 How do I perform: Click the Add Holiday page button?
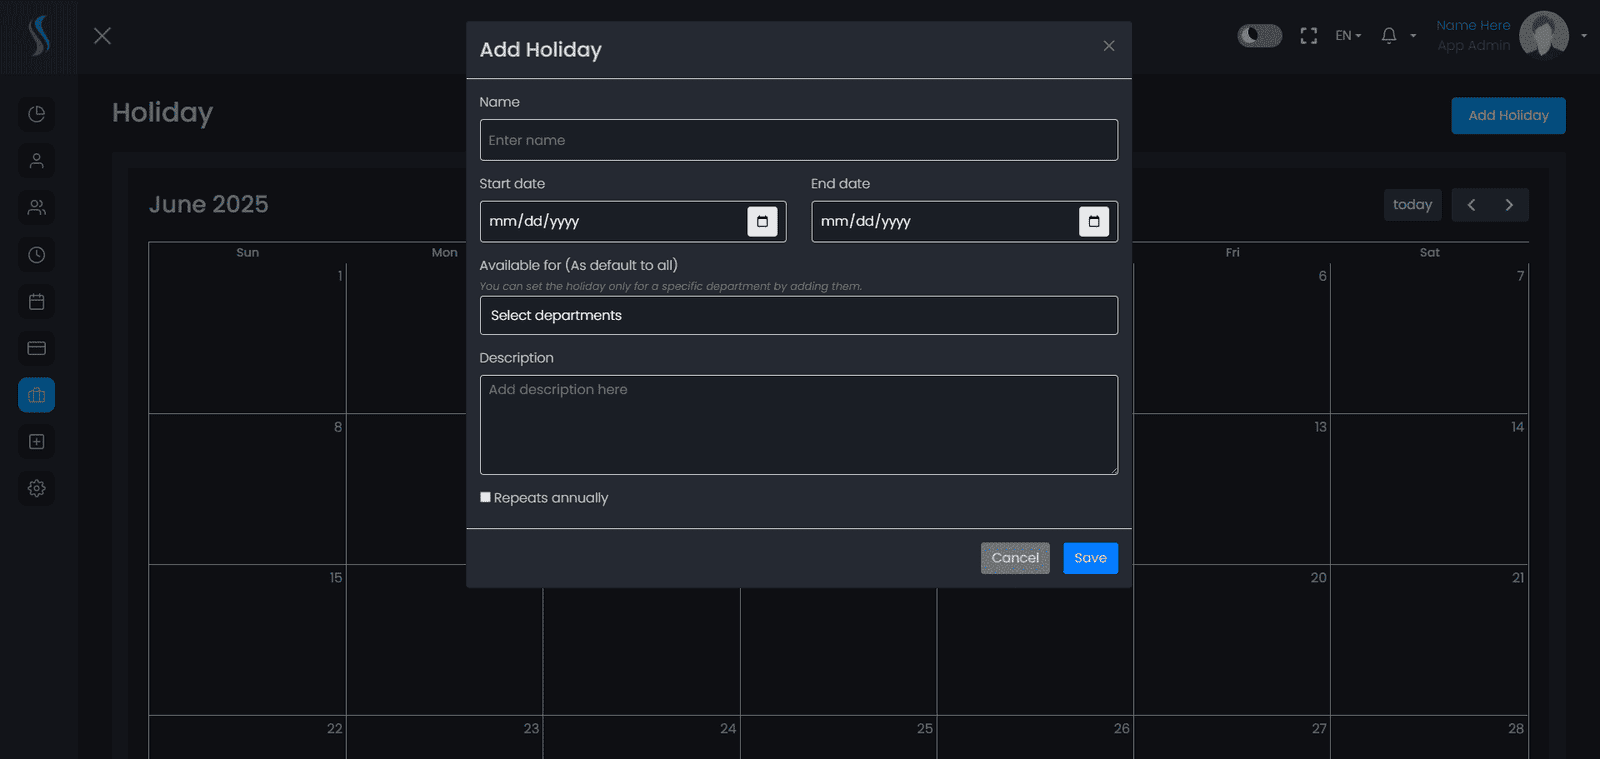[1508, 116]
